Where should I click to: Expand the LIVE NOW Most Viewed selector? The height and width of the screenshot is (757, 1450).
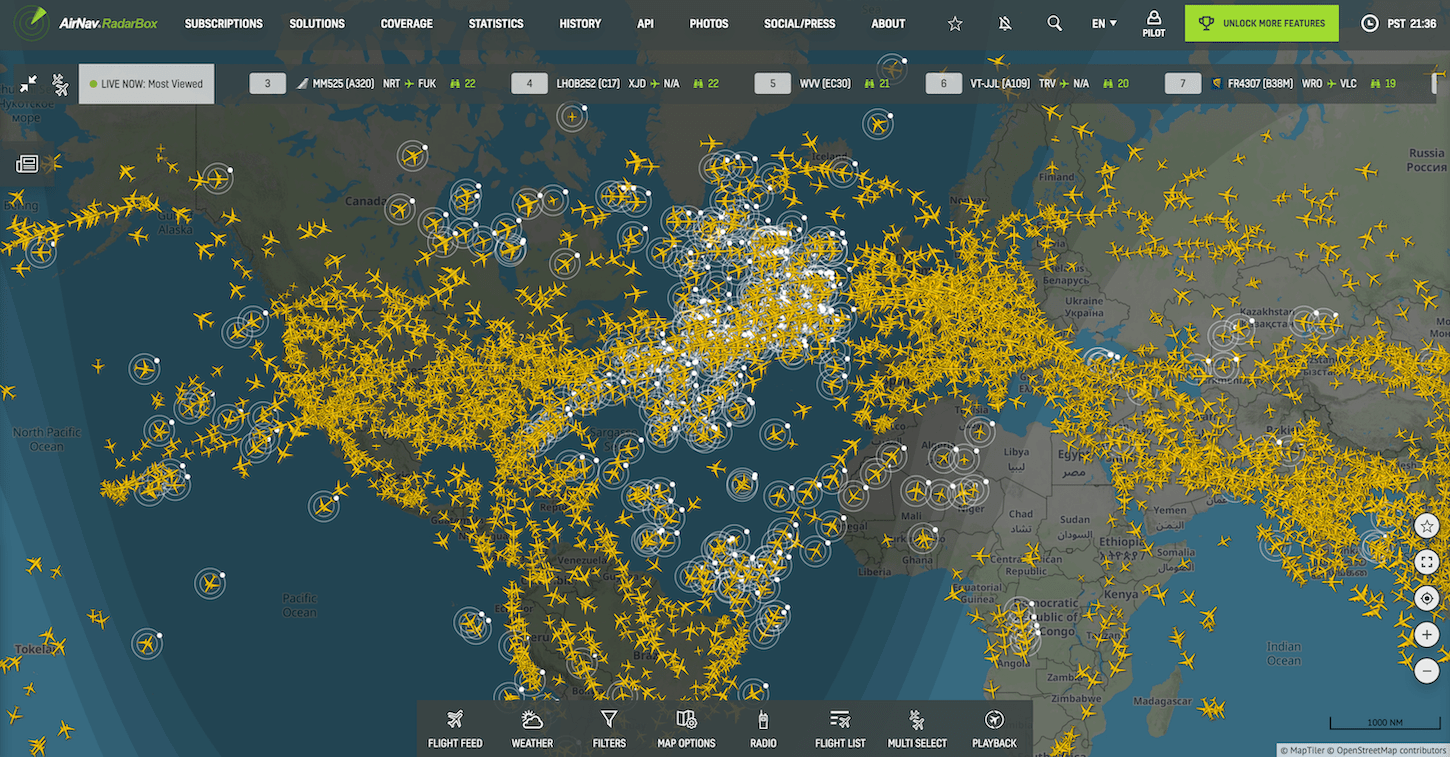pyautogui.click(x=146, y=84)
